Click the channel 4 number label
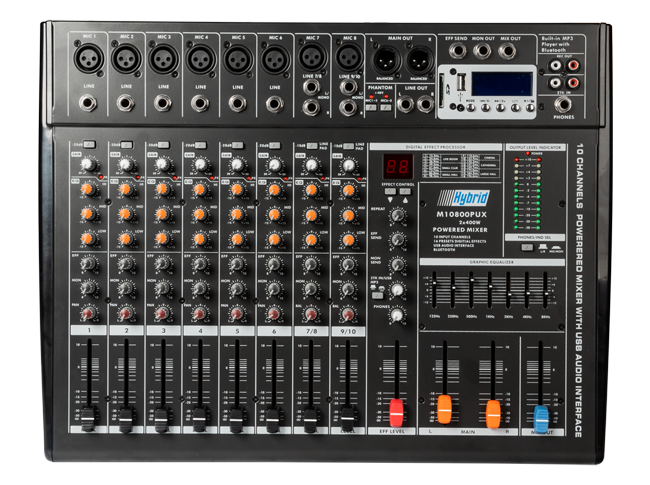 pos(199,330)
